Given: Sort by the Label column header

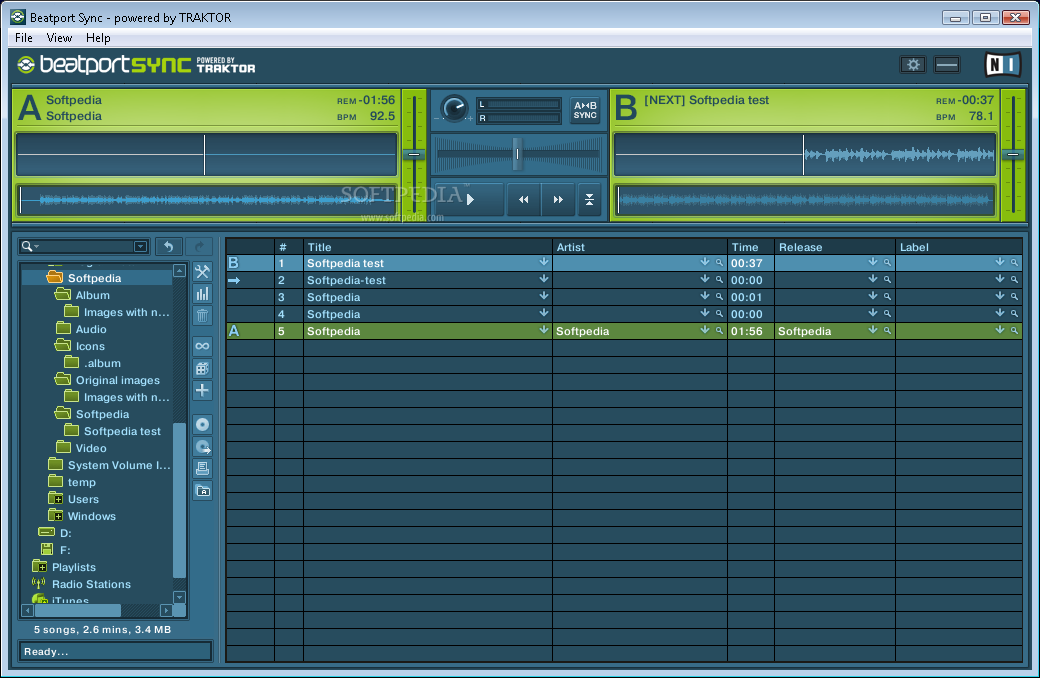Looking at the screenshot, I should 958,247.
